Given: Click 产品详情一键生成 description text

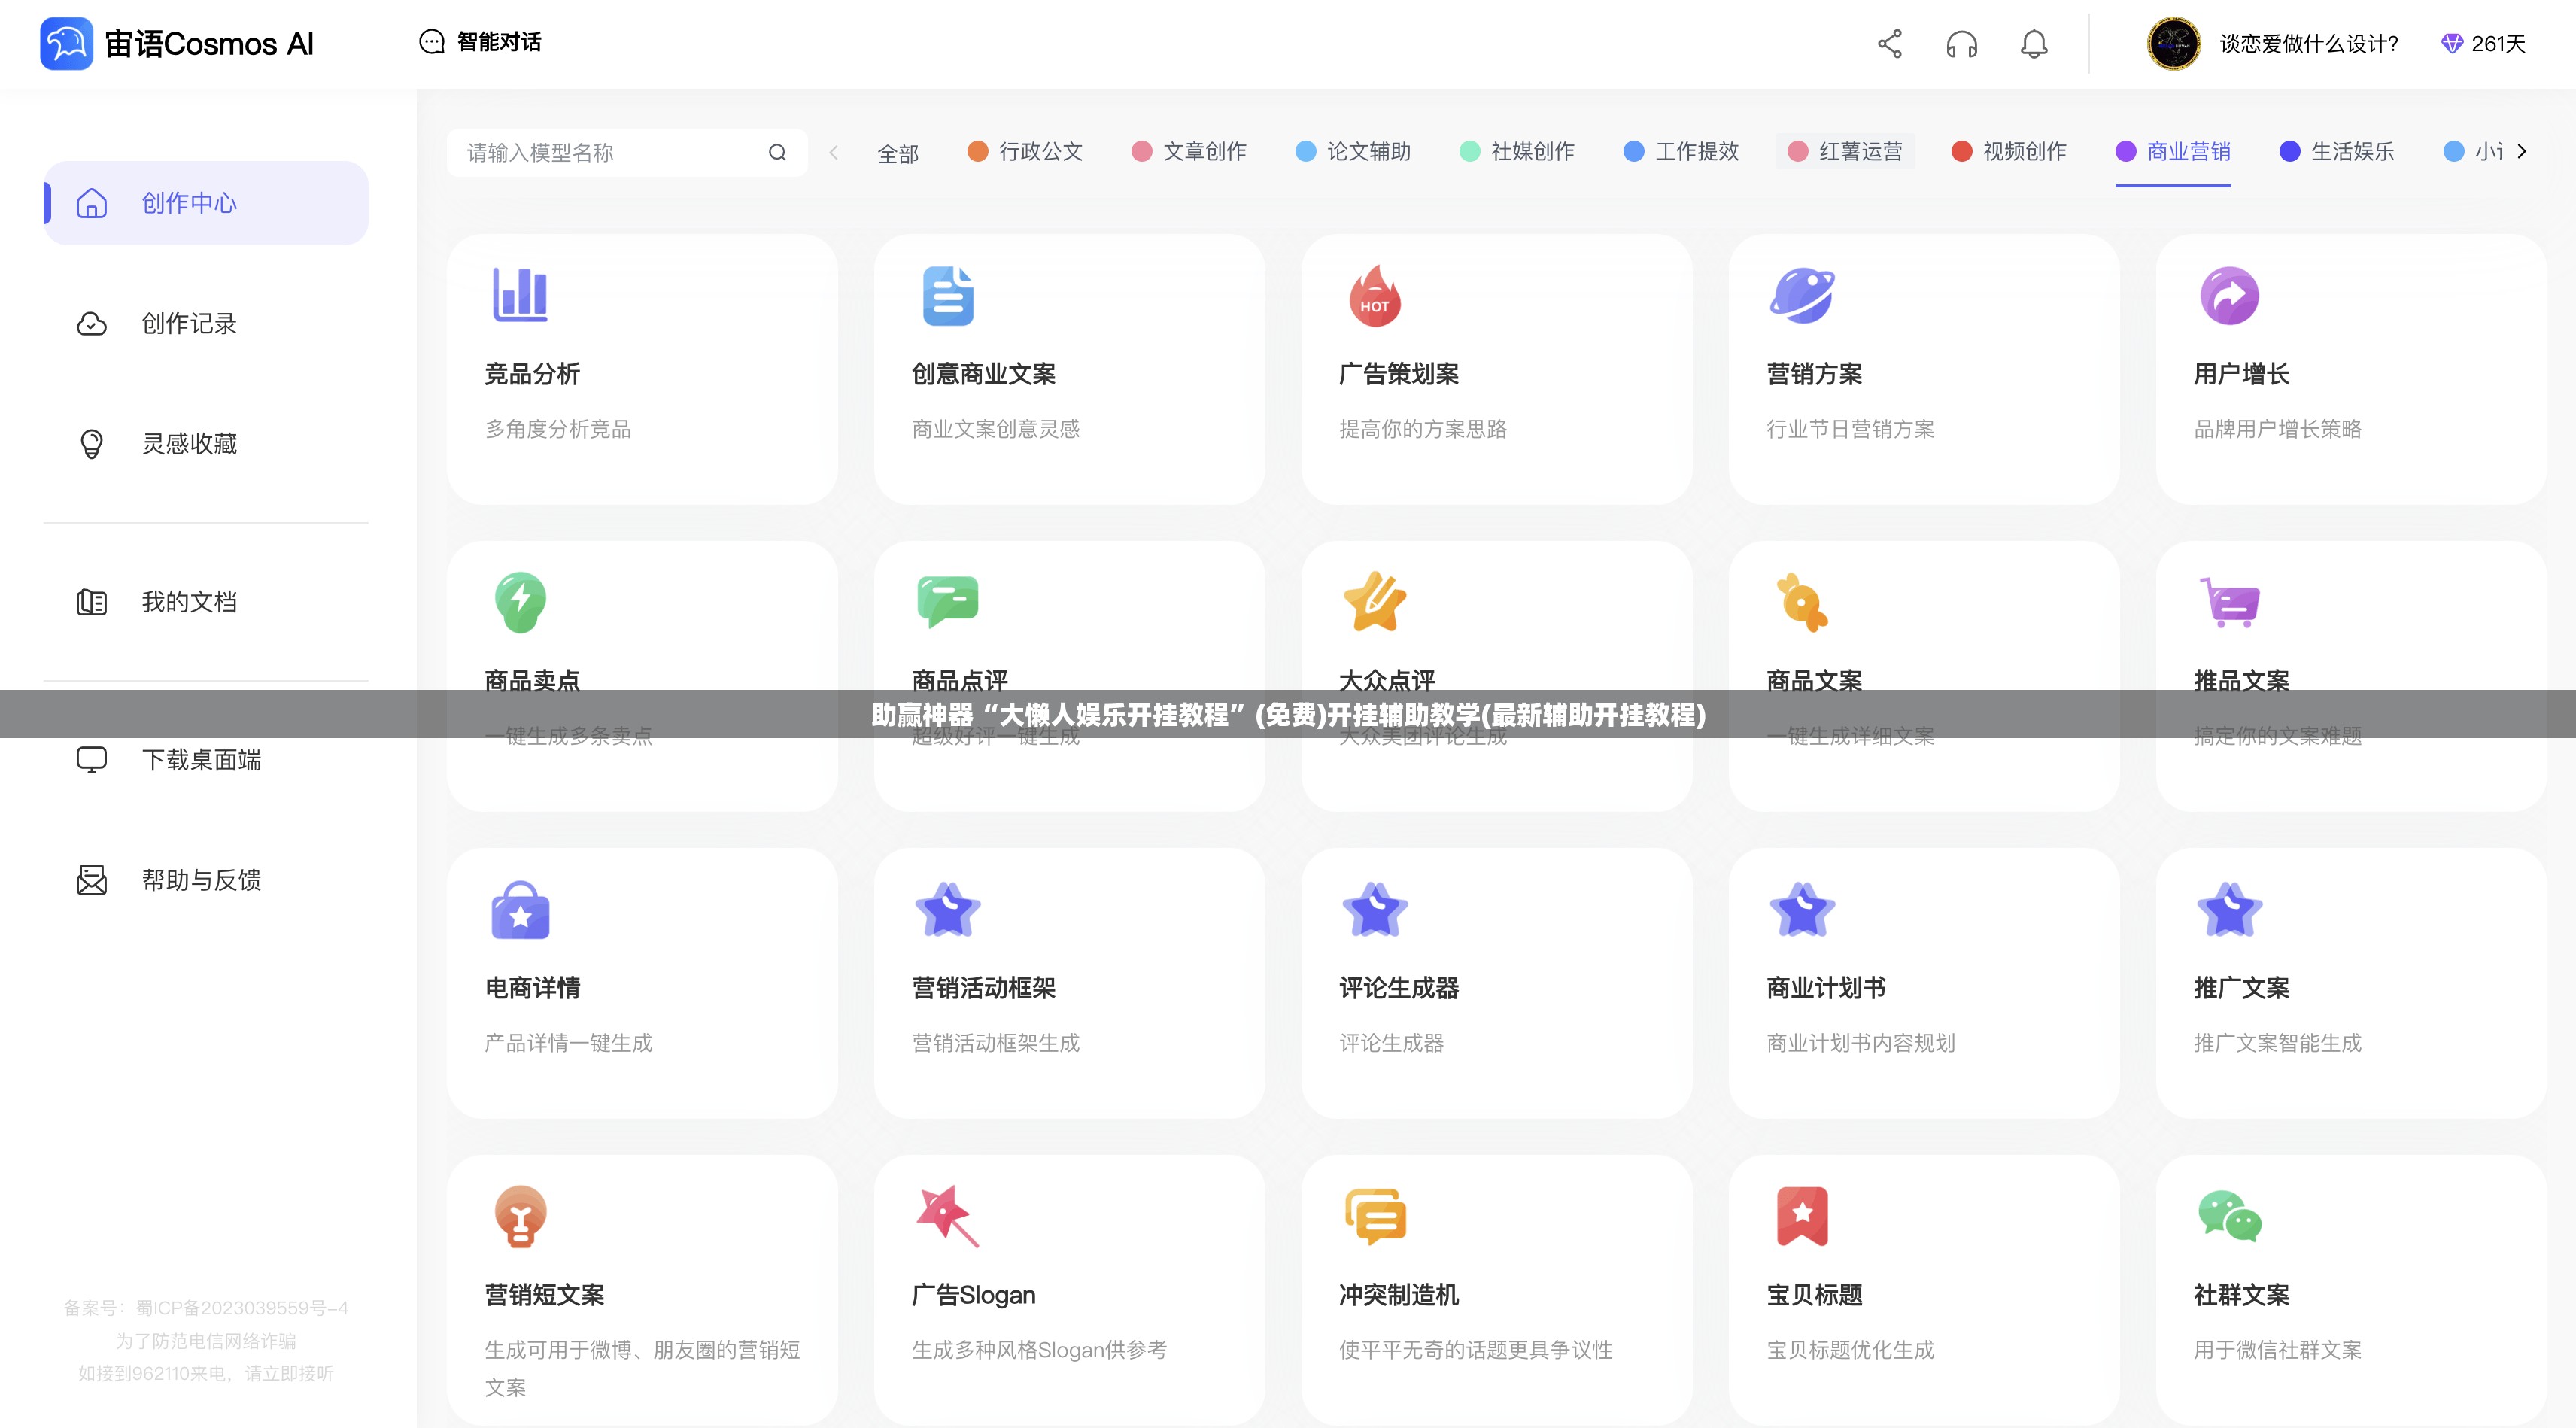Looking at the screenshot, I should point(568,1043).
